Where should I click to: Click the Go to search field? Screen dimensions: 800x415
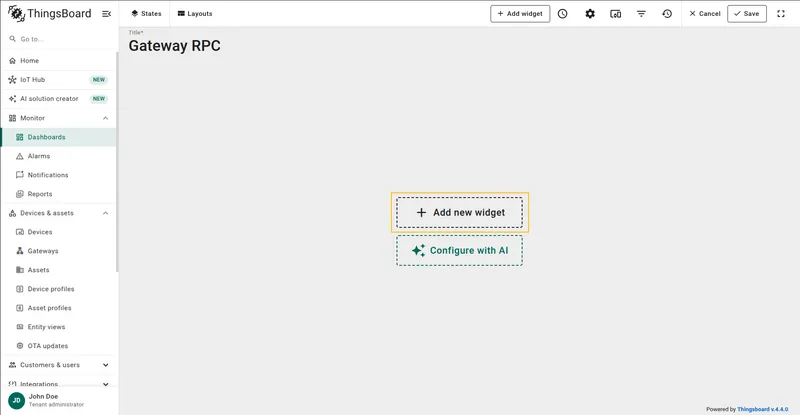[59, 39]
